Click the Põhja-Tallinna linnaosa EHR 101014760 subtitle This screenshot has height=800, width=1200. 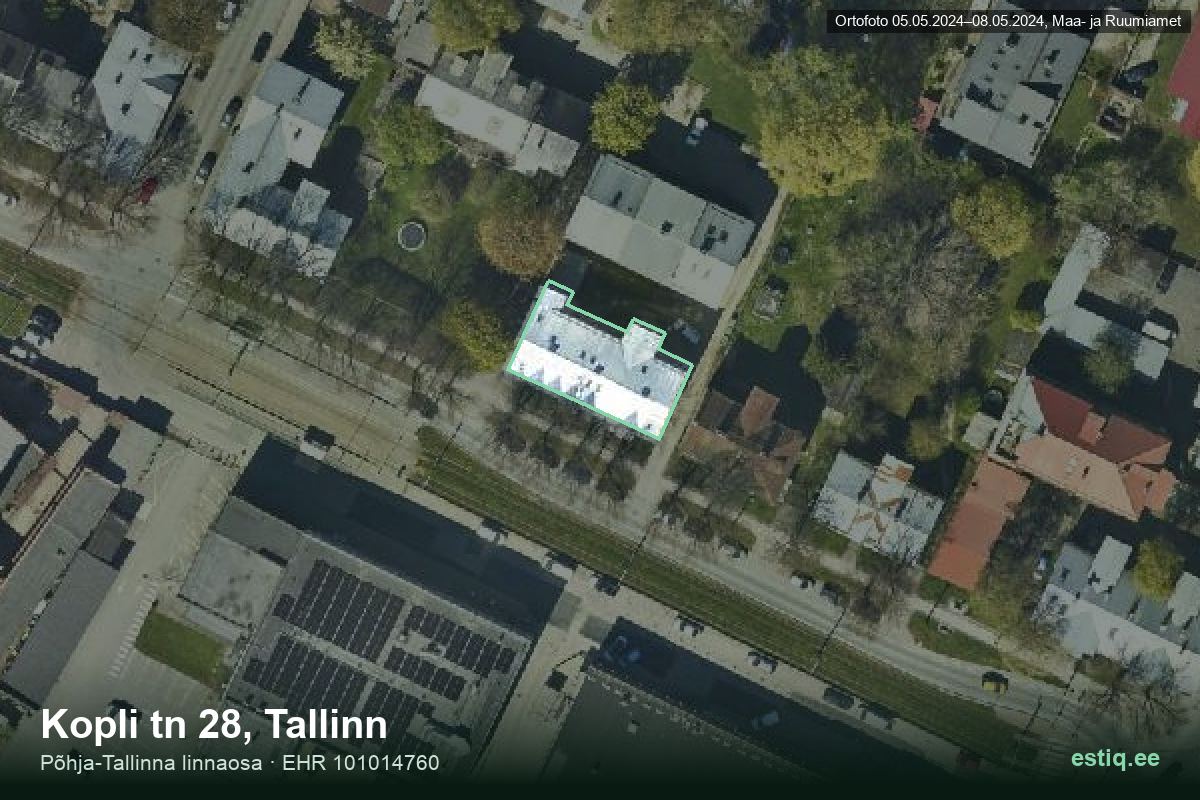pos(240,763)
